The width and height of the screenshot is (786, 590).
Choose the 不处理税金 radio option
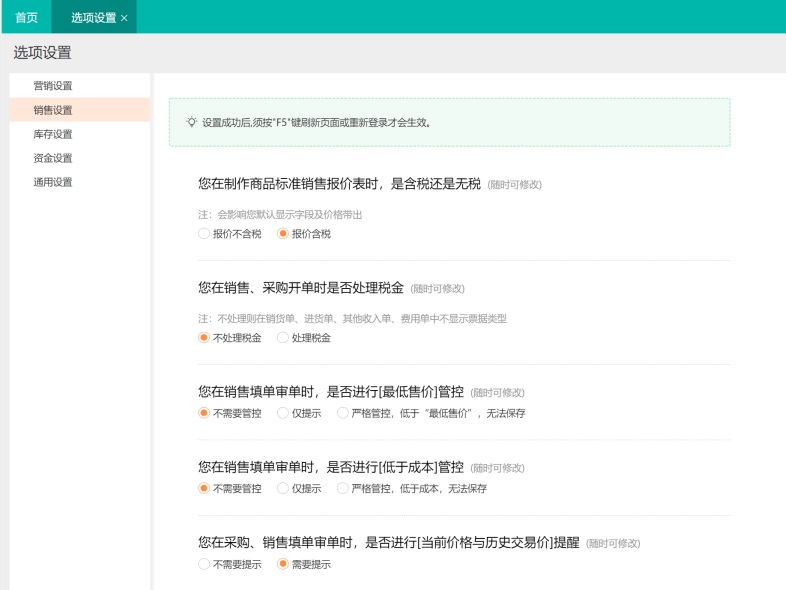204,338
